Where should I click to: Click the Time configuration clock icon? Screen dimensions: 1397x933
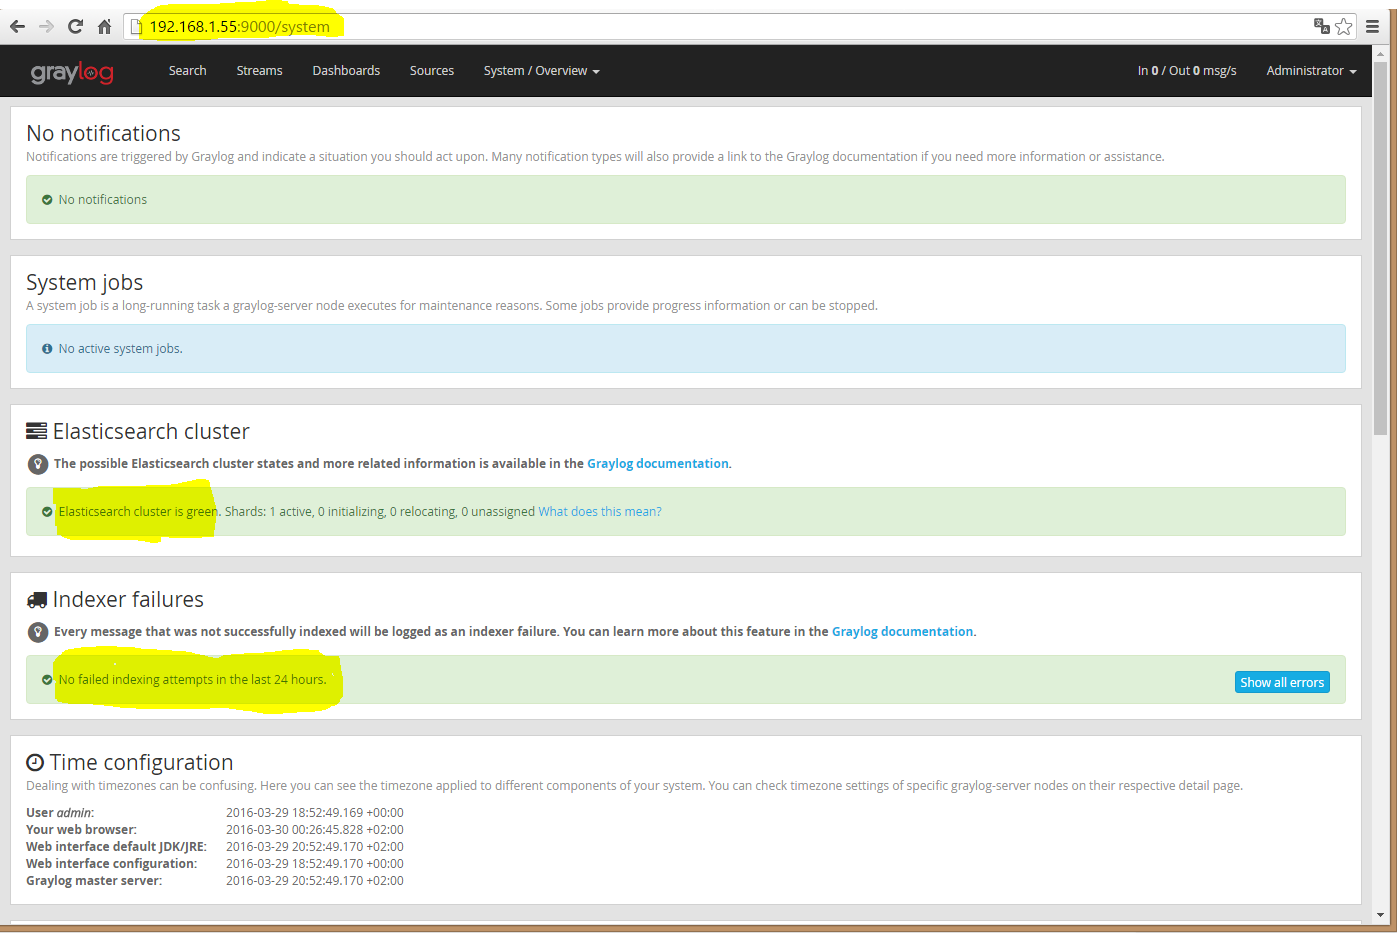[x=35, y=762]
